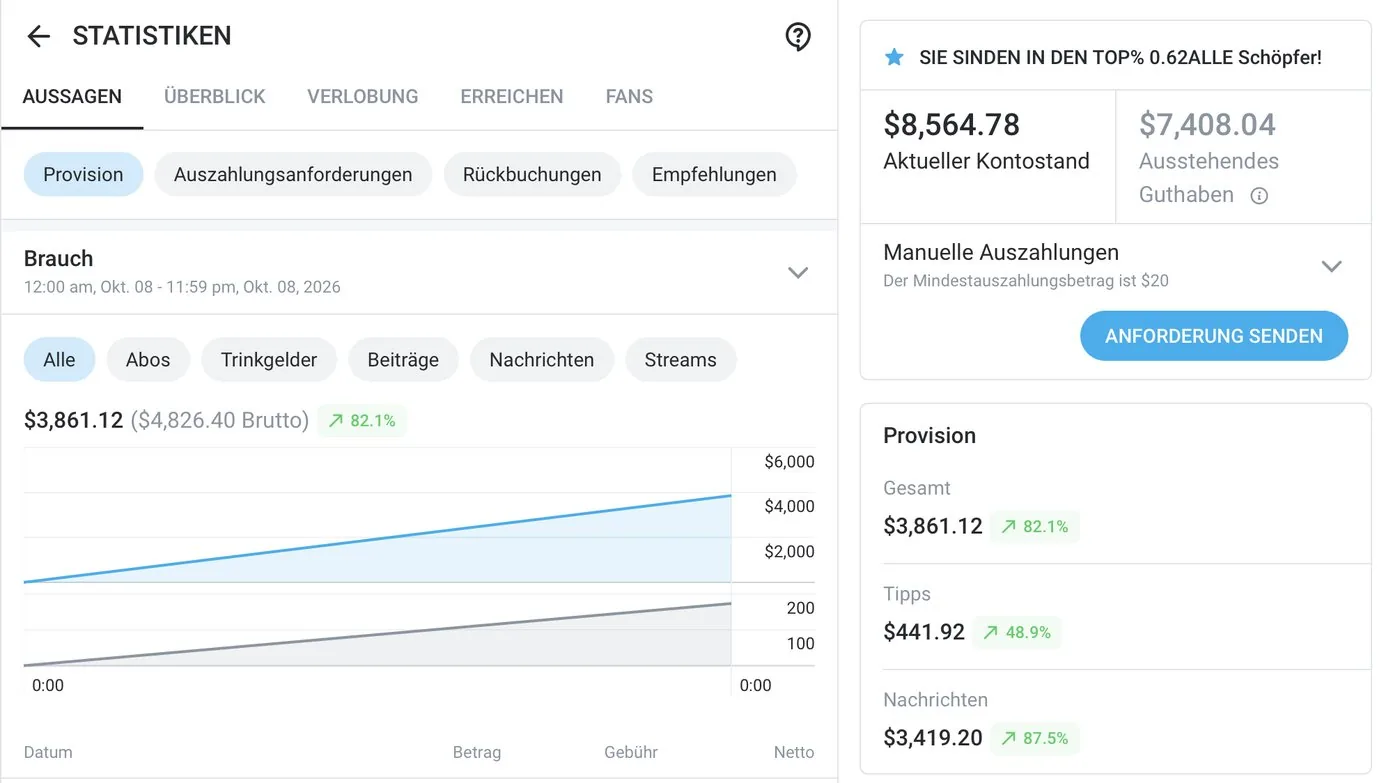1400x783 pixels.
Task: Click the STATISTIKEN page title
Action: (x=152, y=36)
